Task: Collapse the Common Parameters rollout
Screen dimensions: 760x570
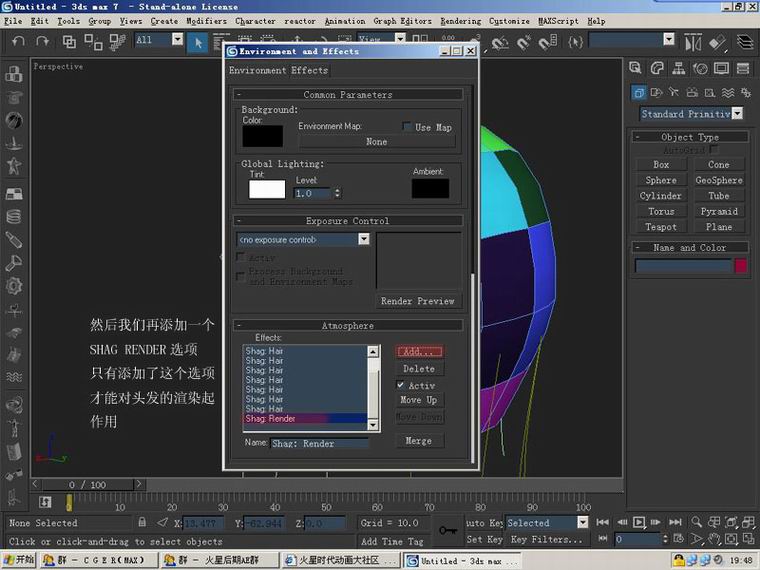Action: point(348,95)
